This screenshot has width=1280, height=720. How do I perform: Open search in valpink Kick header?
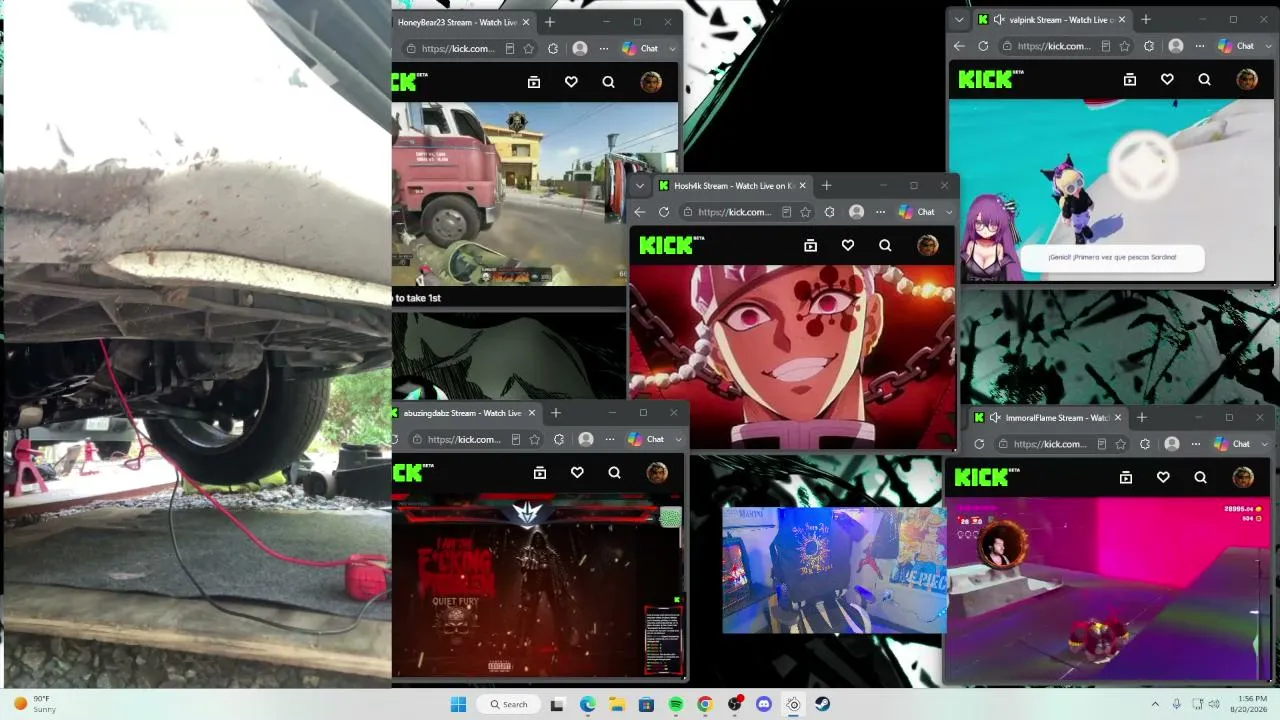coord(1204,79)
